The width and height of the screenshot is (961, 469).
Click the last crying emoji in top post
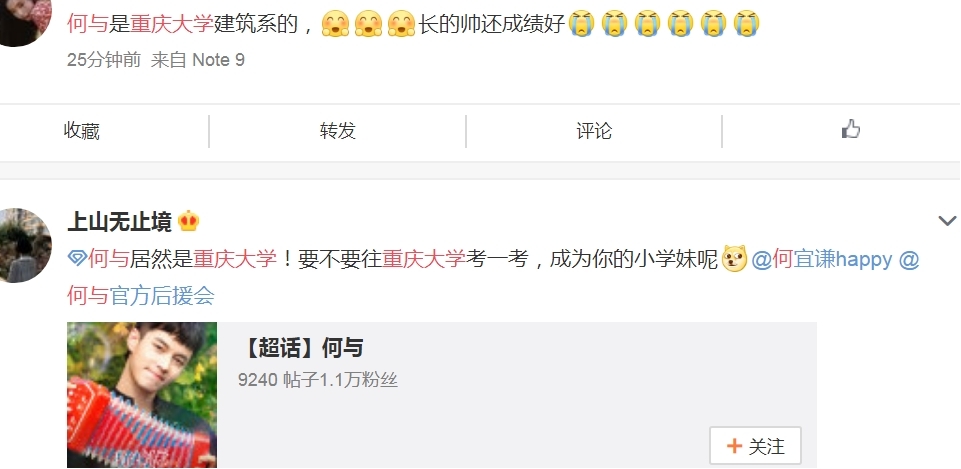tap(746, 25)
